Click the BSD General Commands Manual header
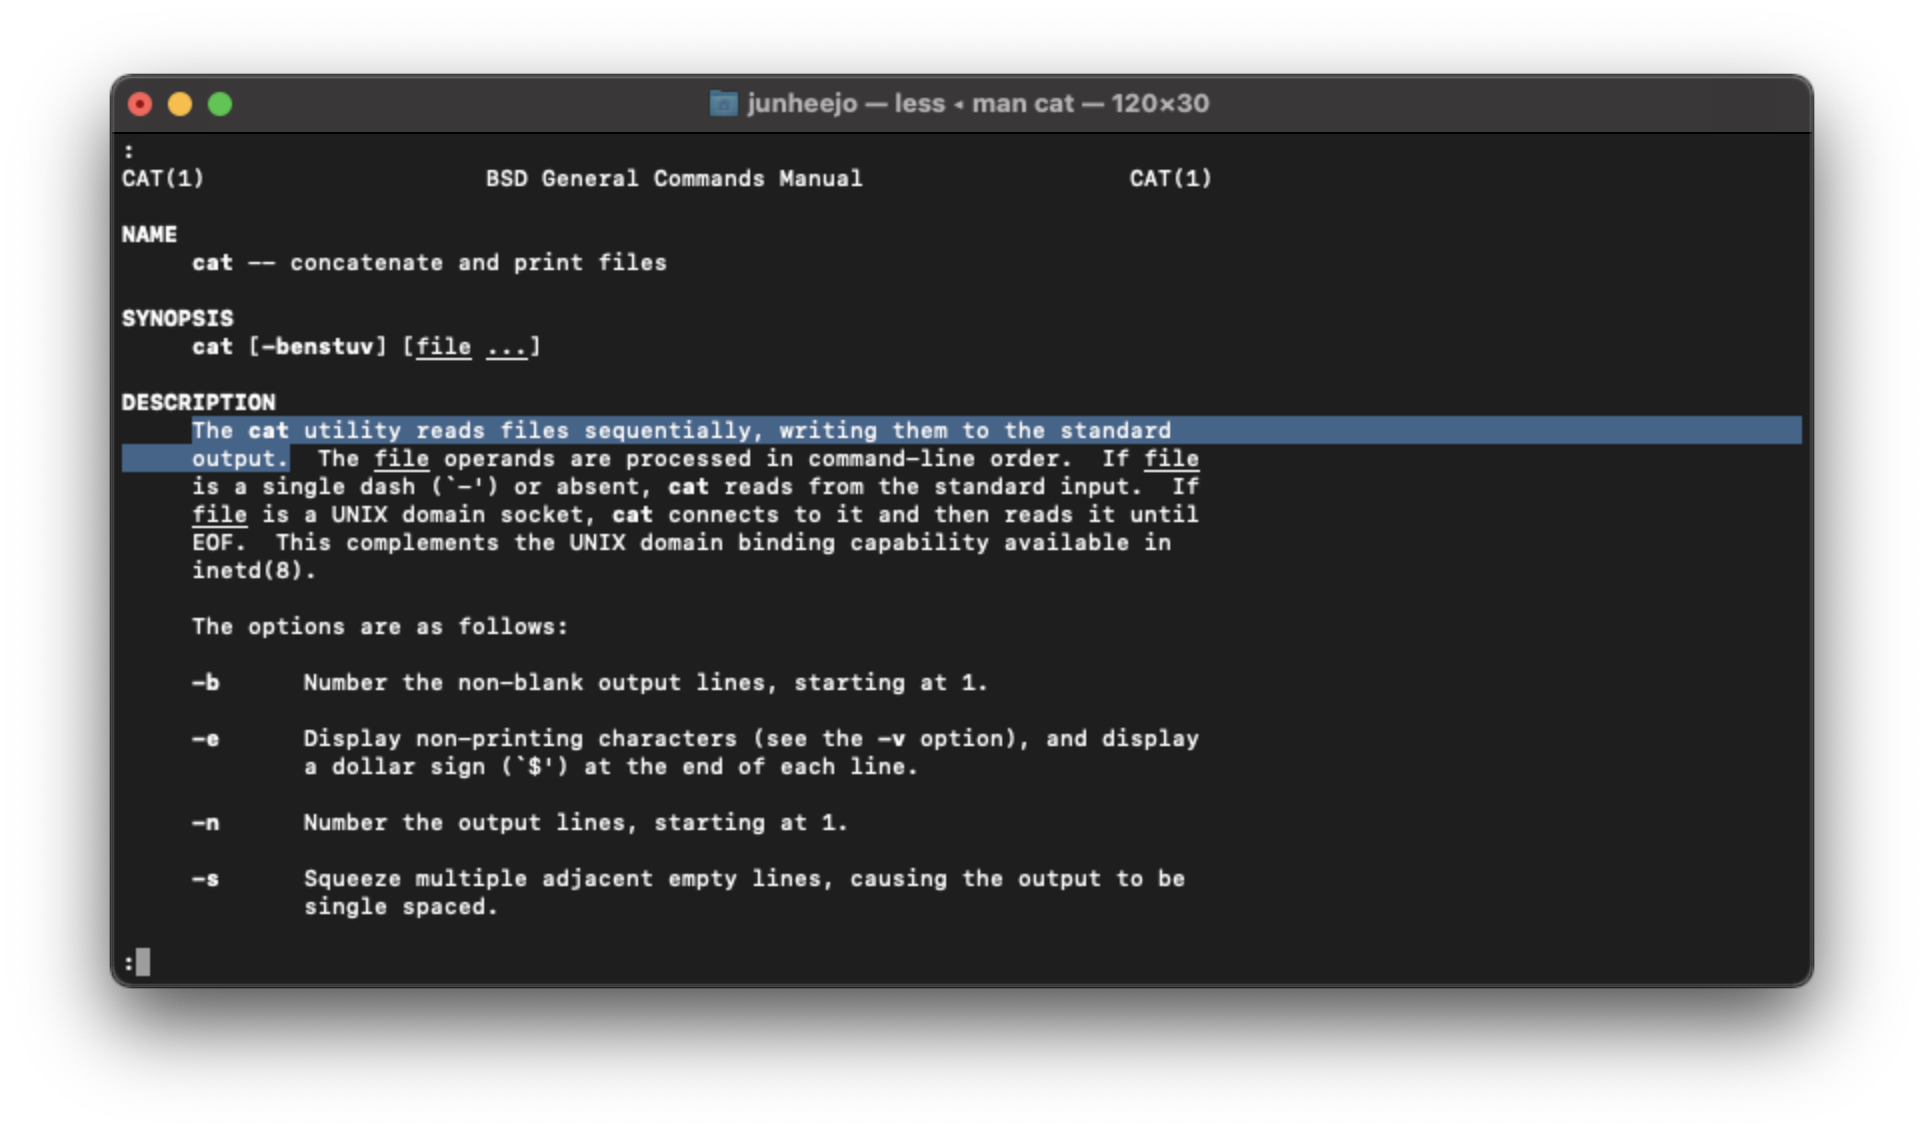 tap(673, 178)
